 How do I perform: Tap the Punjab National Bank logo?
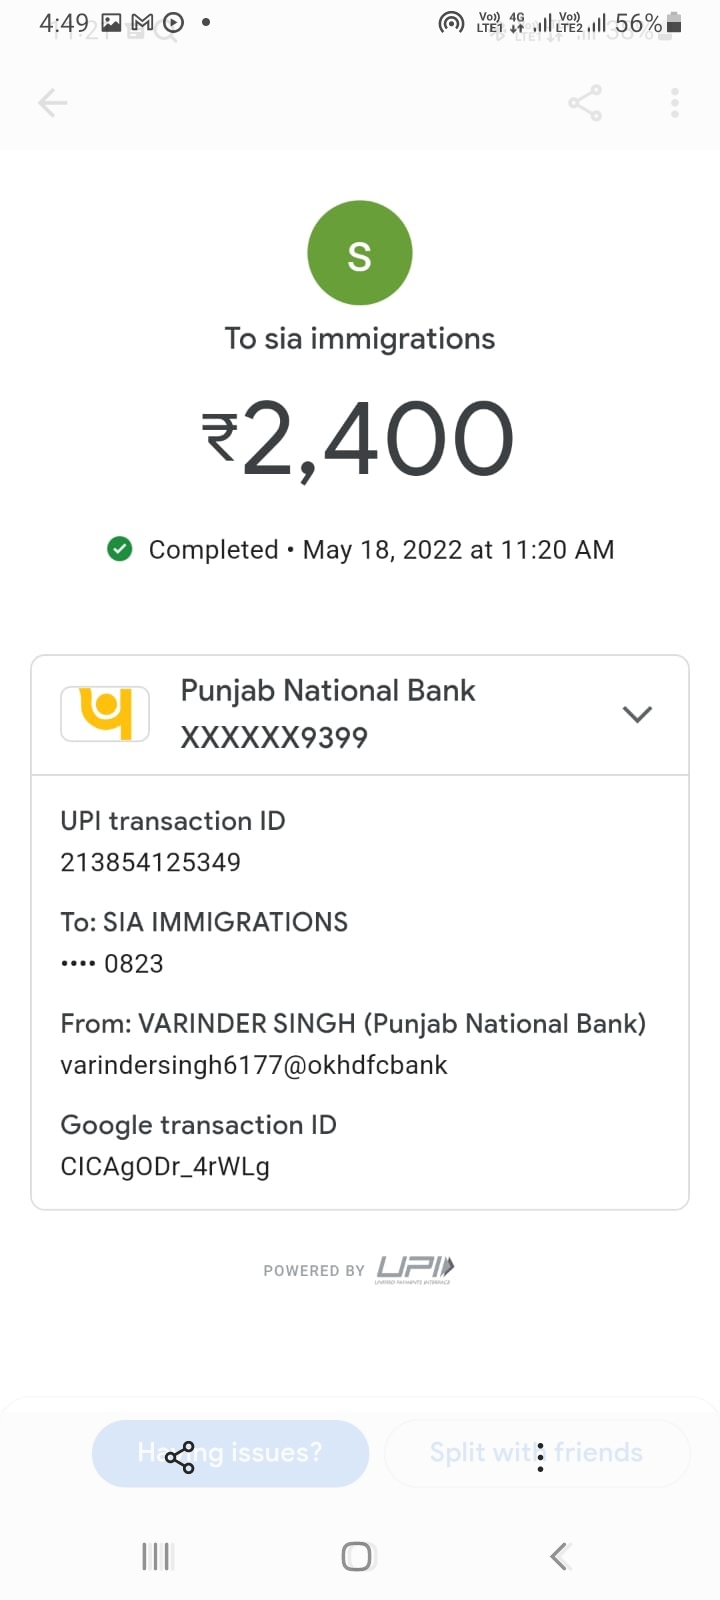105,714
